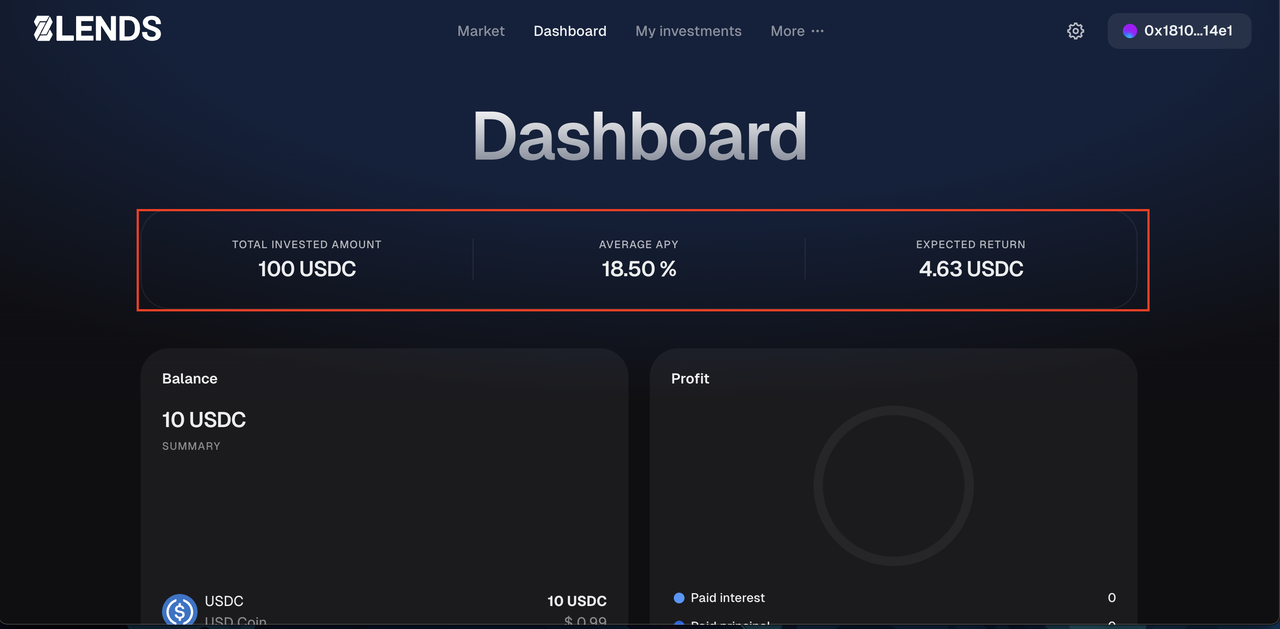Viewport: 1280px width, 629px height.
Task: Click the Paid interest legend label
Action: (x=727, y=598)
